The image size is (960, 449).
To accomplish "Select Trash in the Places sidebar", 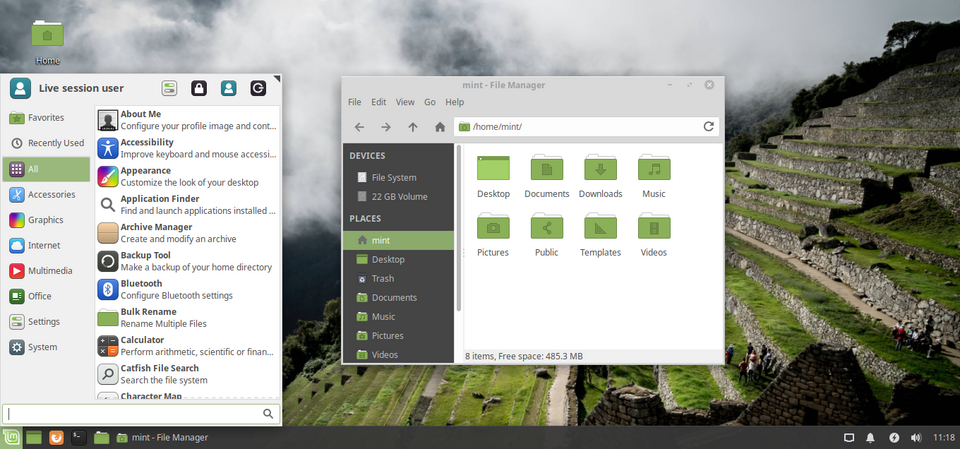I will click(x=383, y=279).
